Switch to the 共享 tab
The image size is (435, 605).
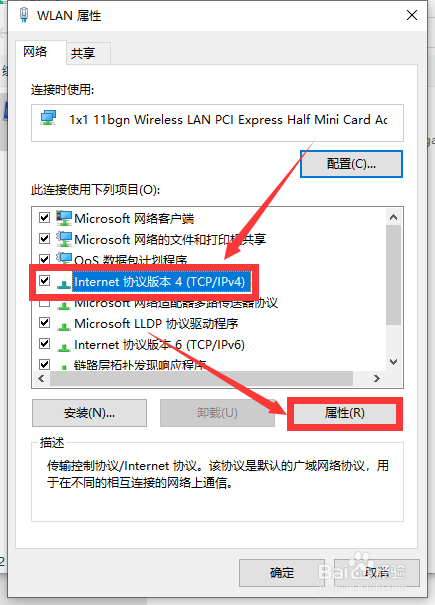tap(83, 53)
